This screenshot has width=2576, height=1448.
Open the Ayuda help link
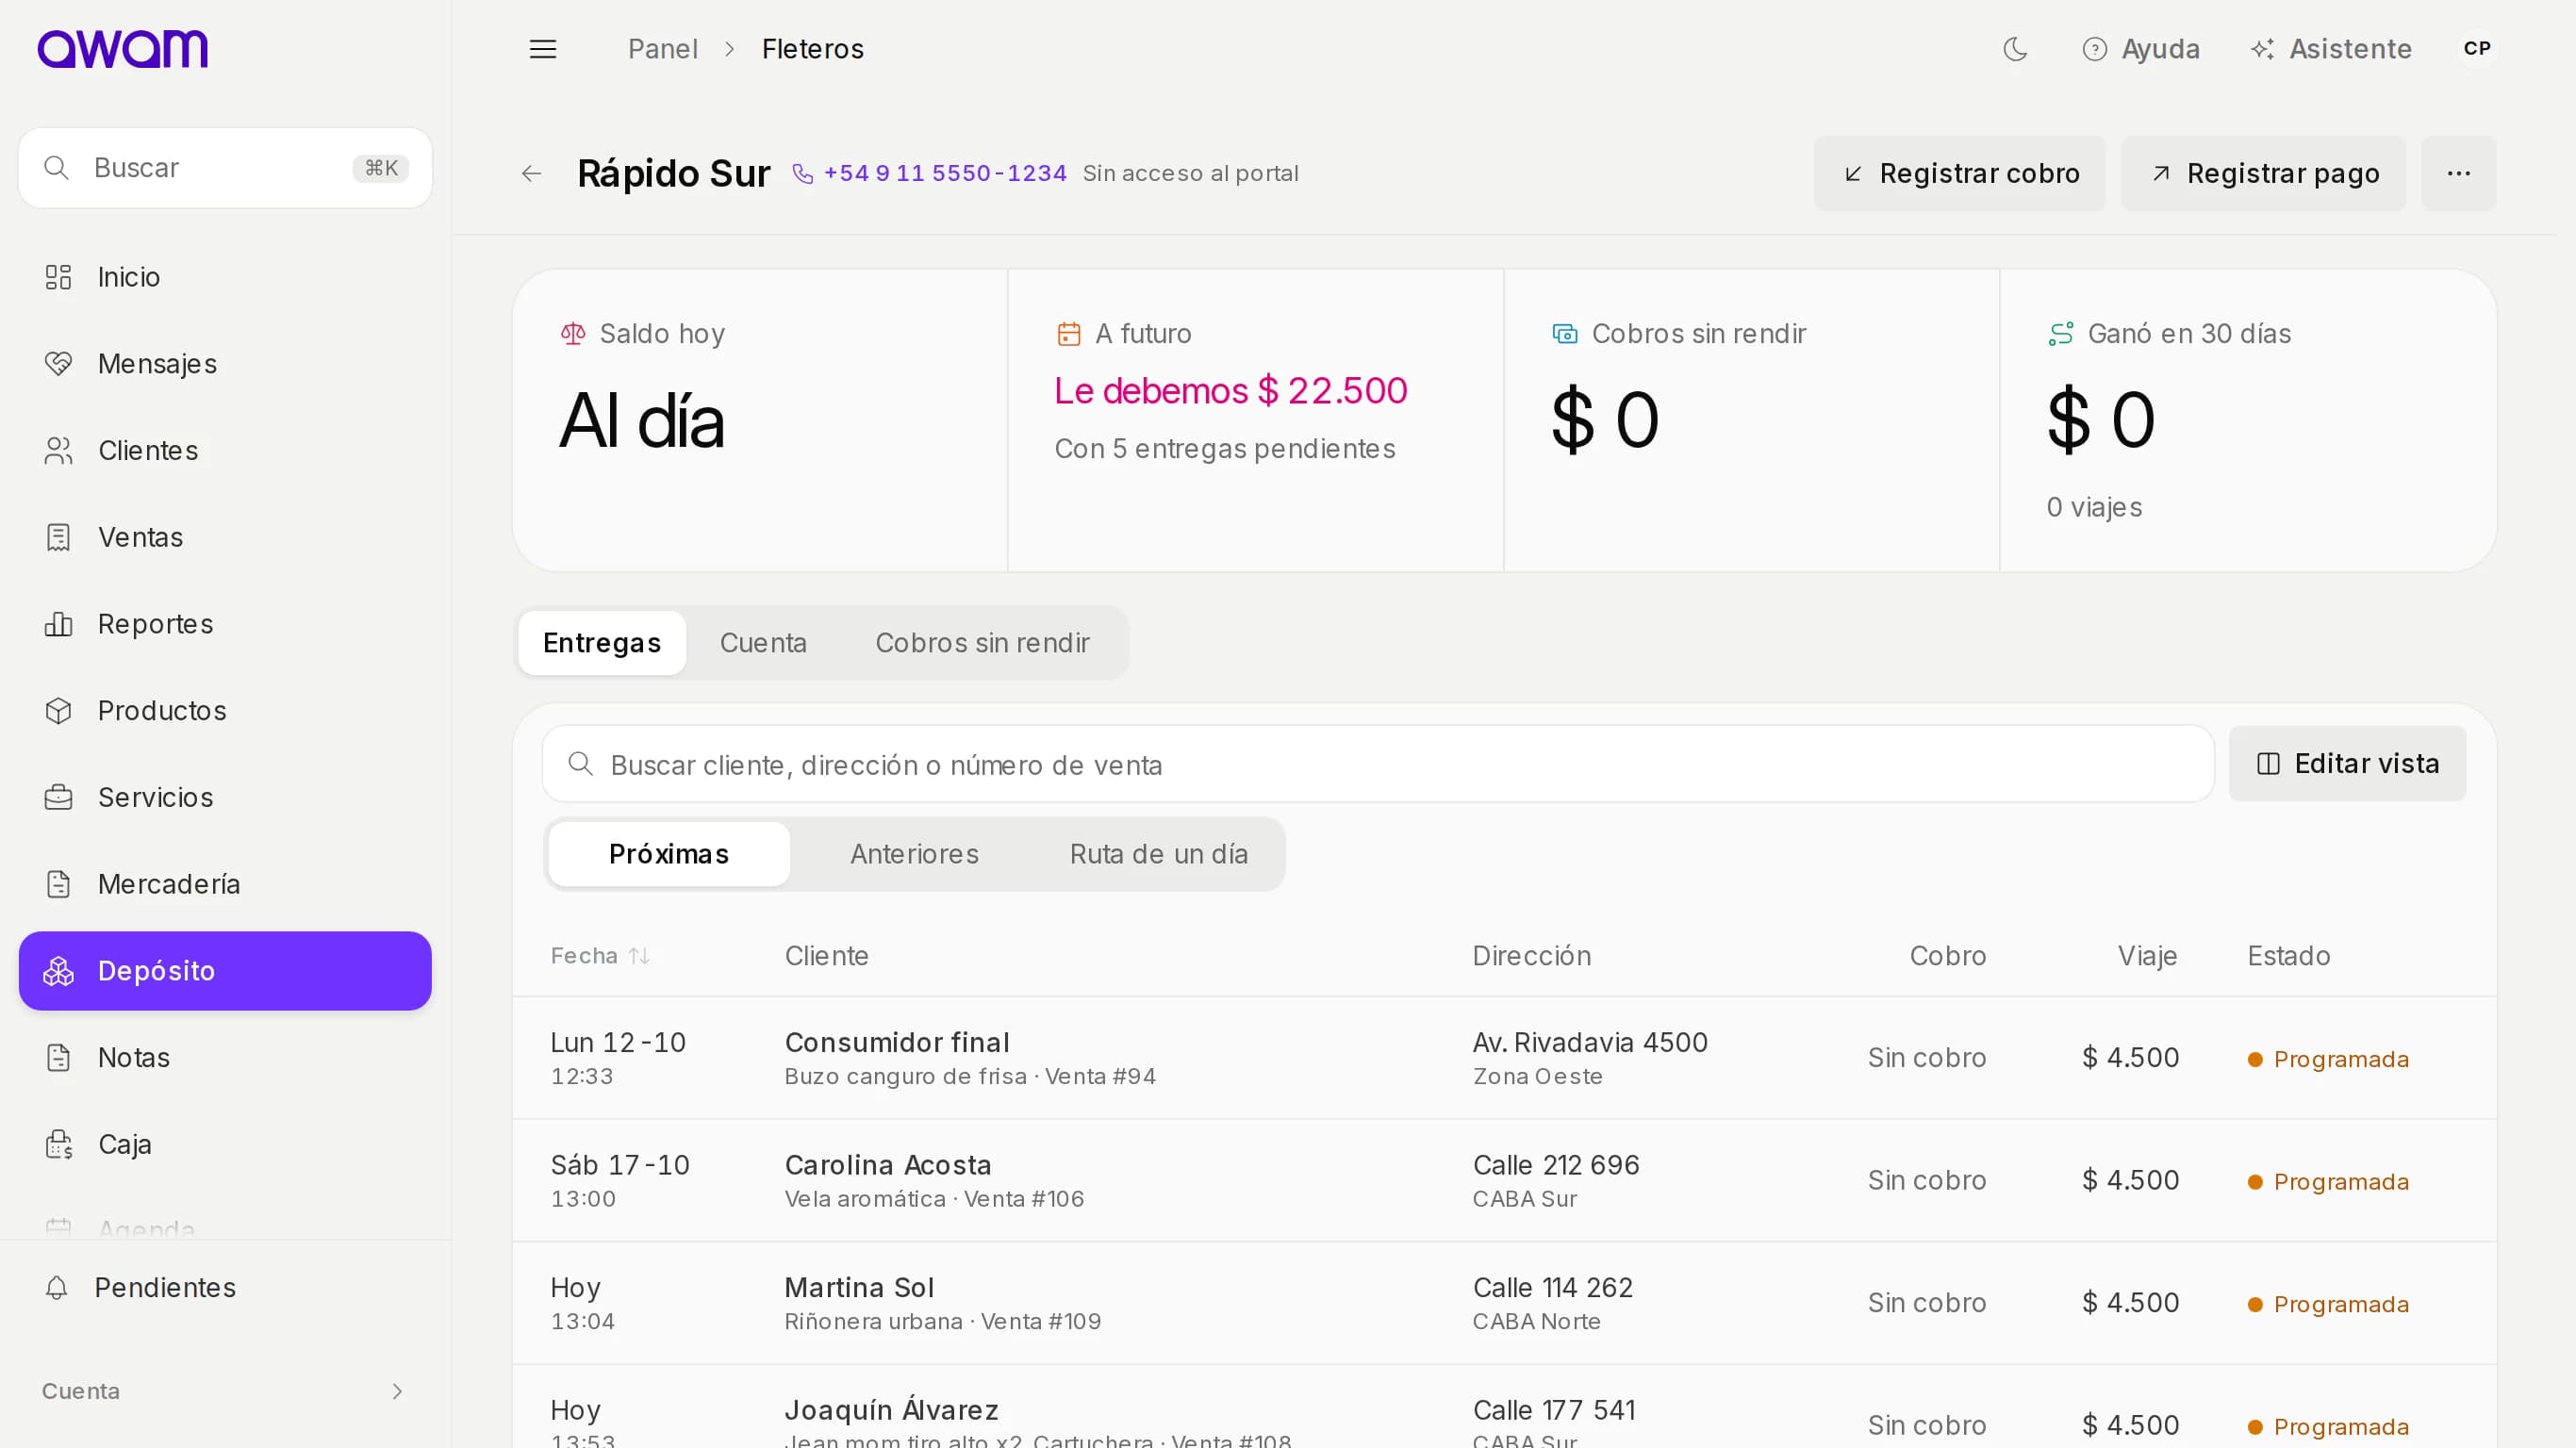coord(2141,49)
